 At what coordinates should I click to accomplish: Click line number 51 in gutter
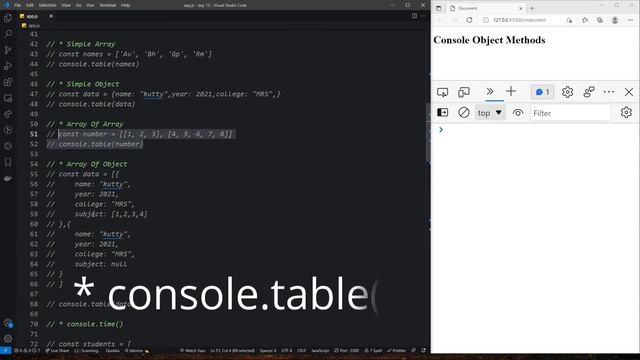33,134
